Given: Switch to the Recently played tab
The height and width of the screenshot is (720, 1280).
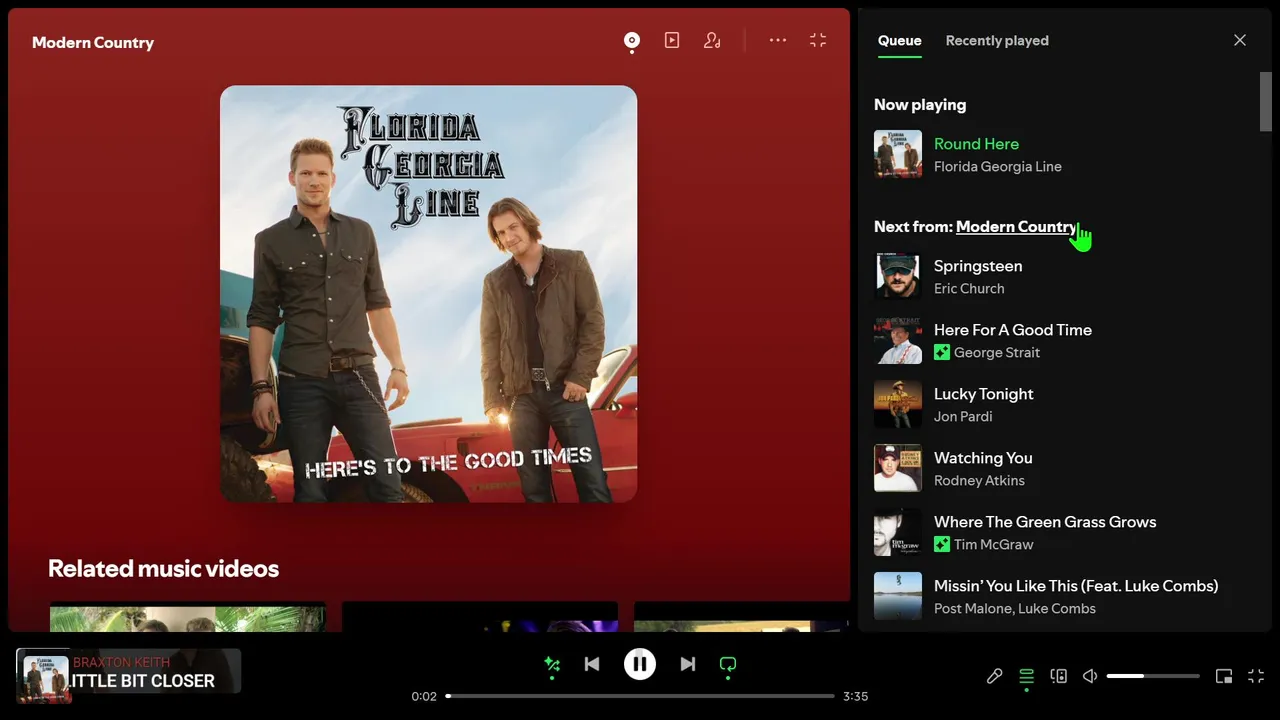Looking at the screenshot, I should click(x=997, y=40).
